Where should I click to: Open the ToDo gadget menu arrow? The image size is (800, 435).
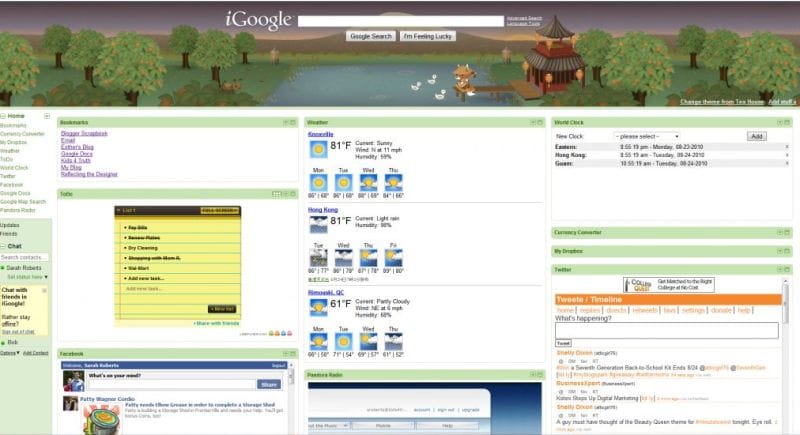coord(286,194)
